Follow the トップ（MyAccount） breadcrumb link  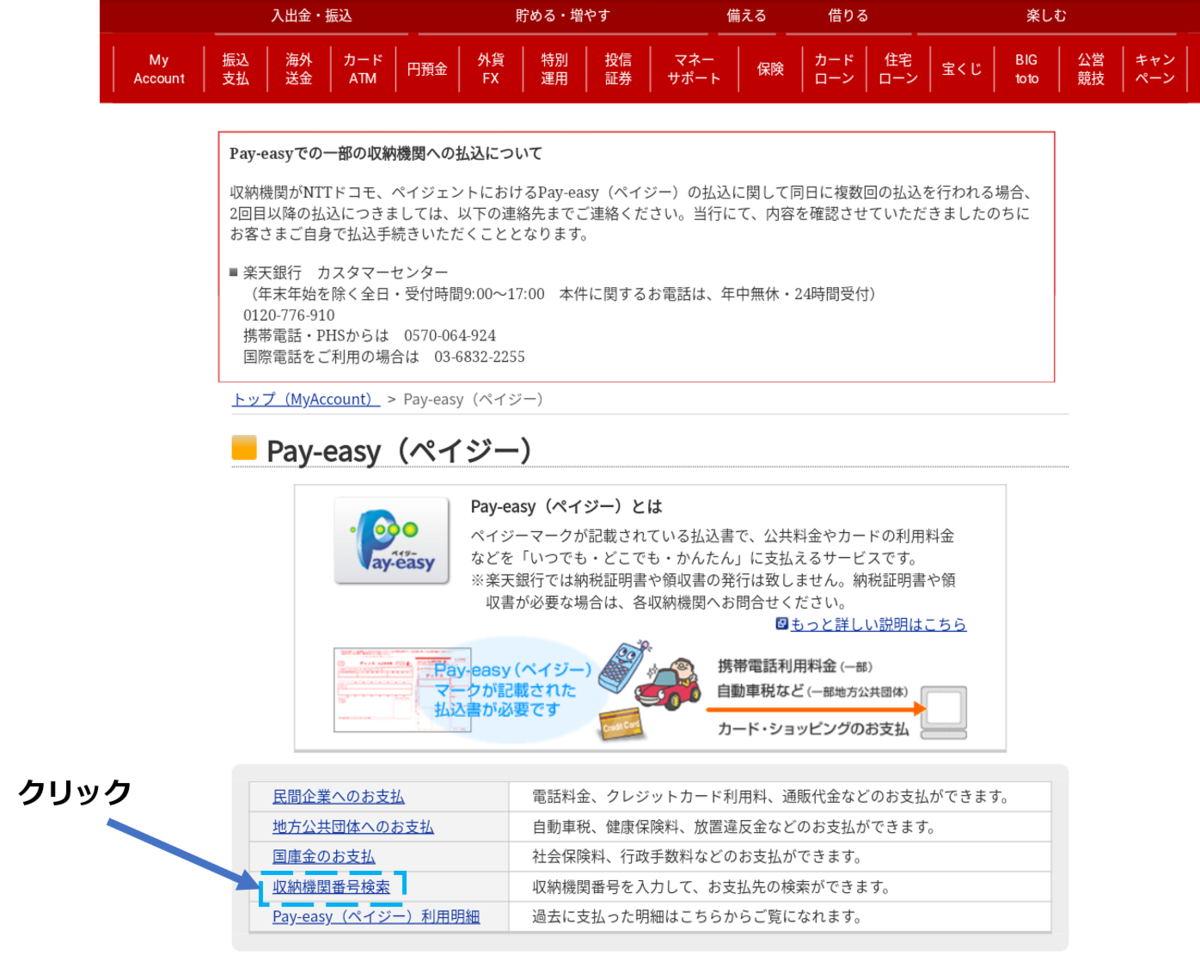coord(306,399)
